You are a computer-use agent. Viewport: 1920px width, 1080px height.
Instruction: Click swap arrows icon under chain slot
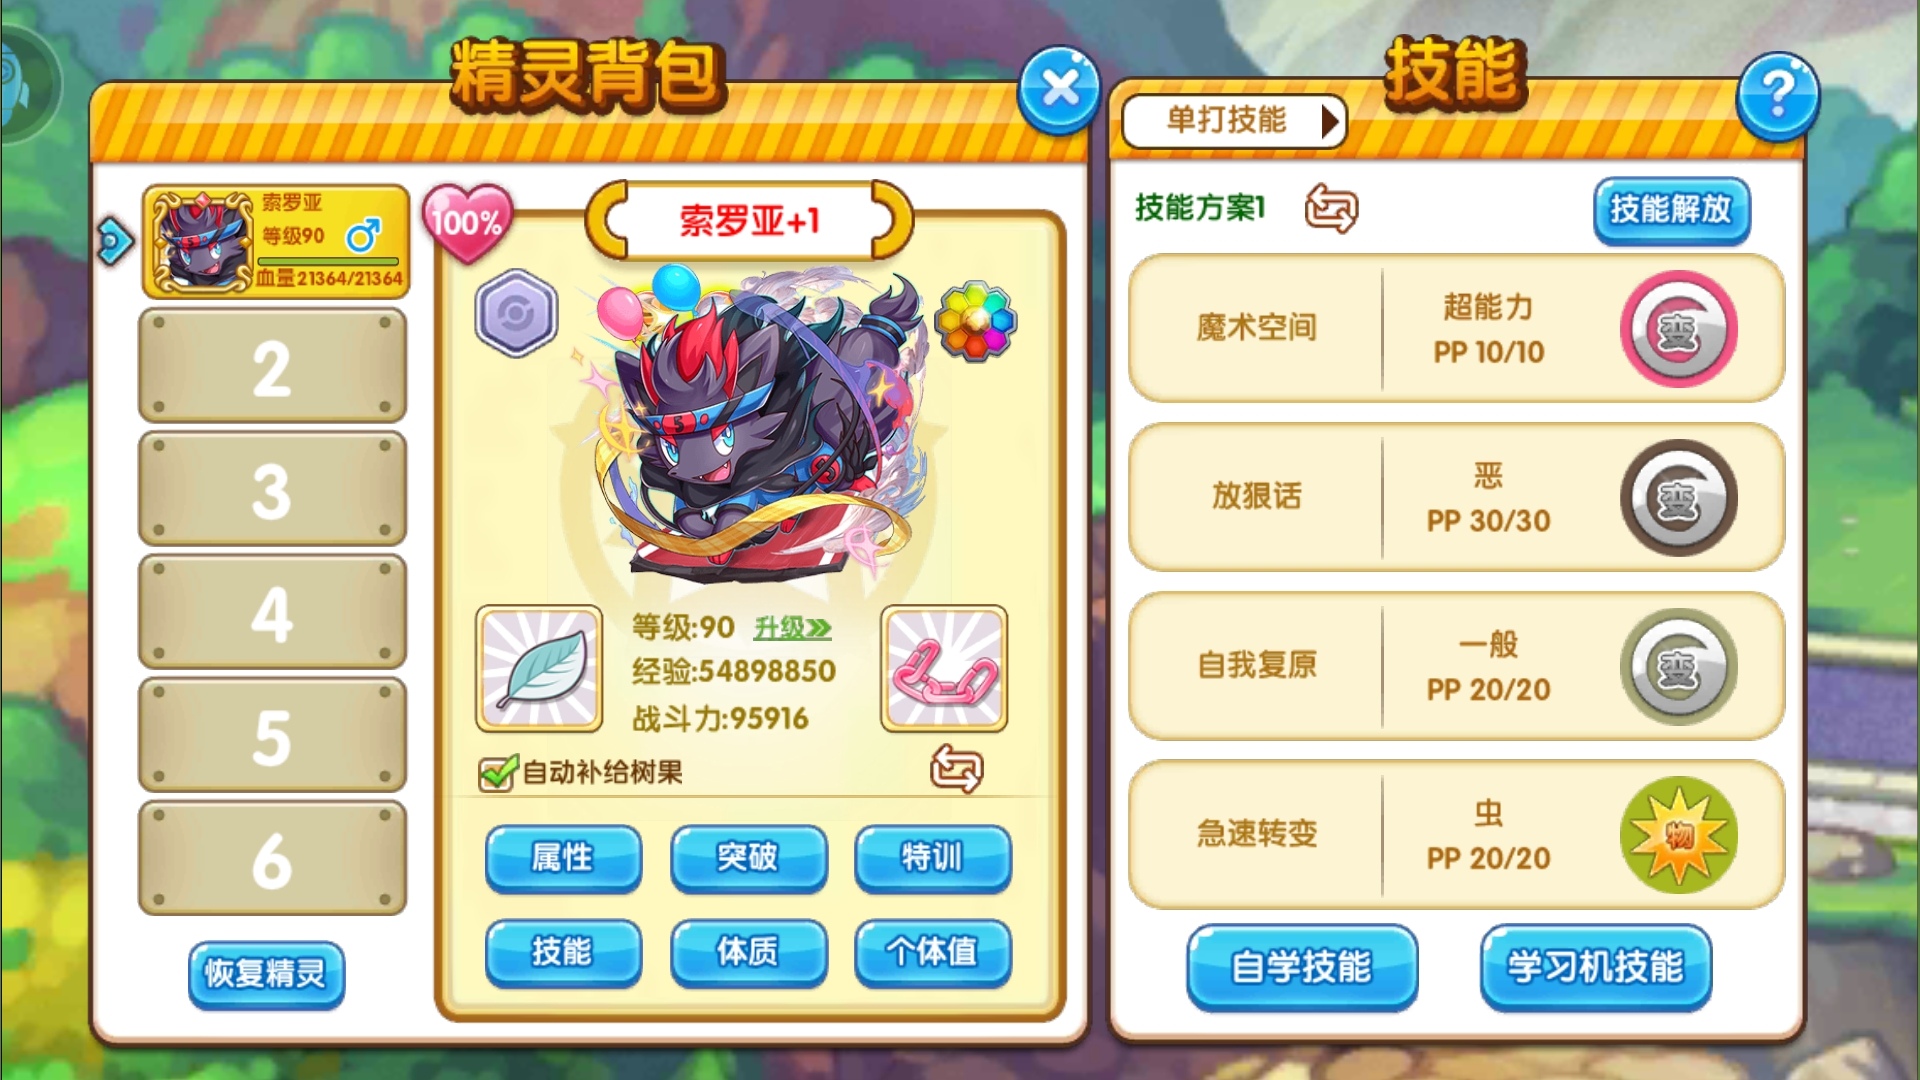click(956, 769)
